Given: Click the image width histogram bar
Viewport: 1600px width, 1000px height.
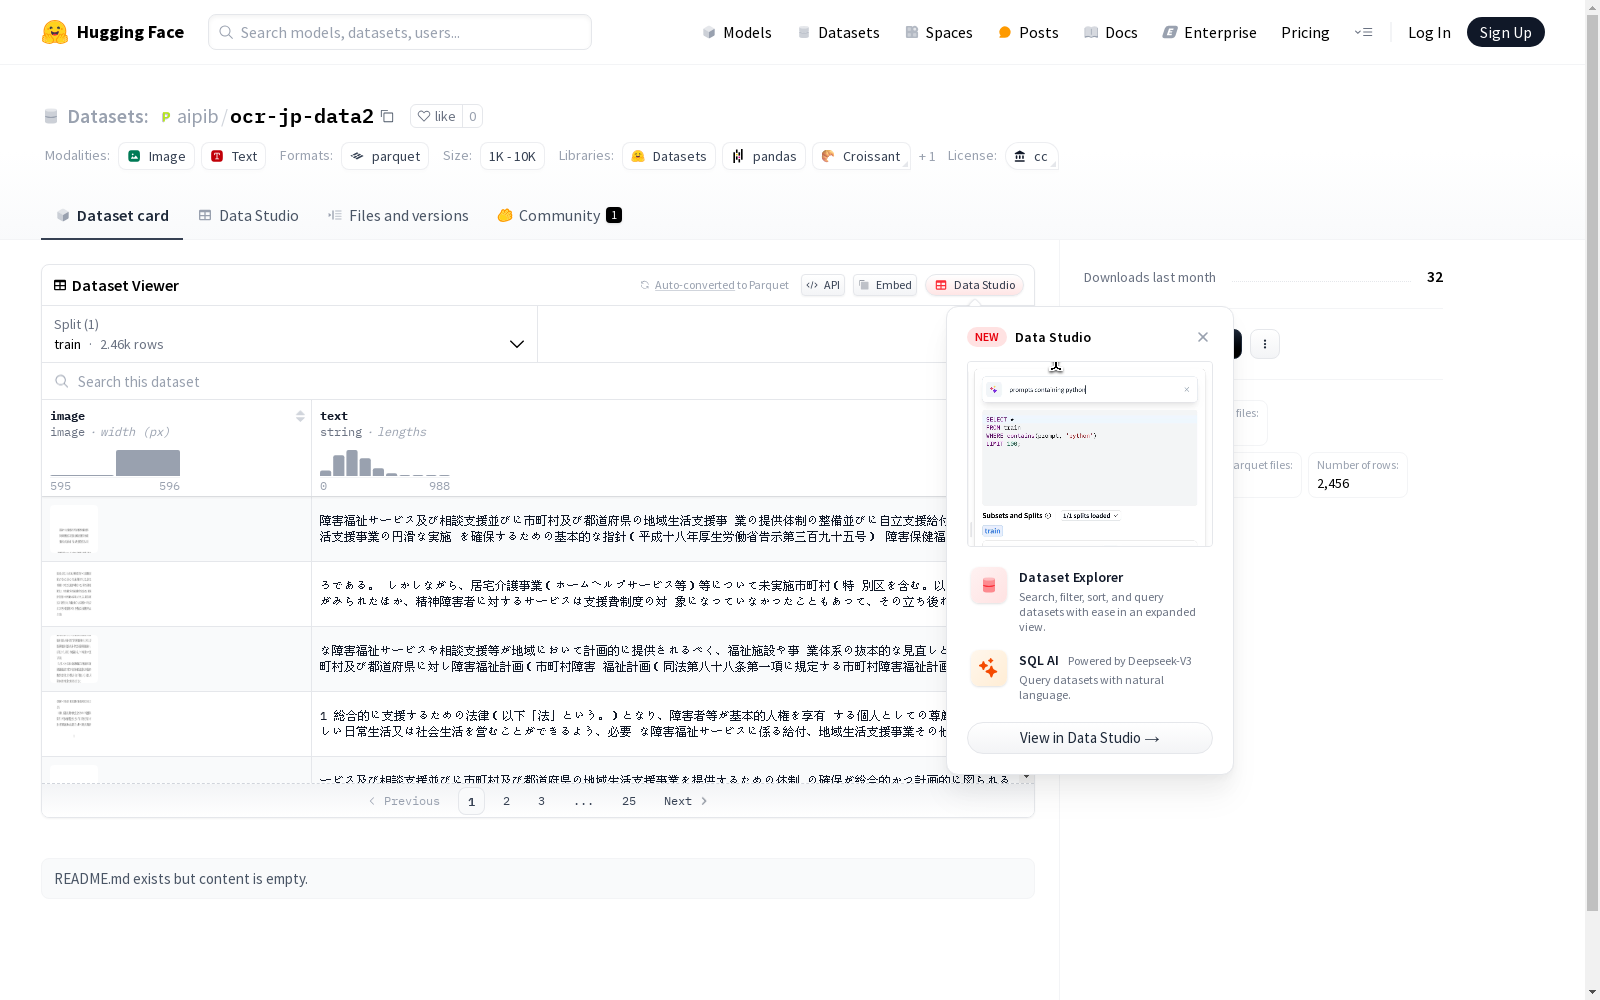Looking at the screenshot, I should [x=148, y=463].
